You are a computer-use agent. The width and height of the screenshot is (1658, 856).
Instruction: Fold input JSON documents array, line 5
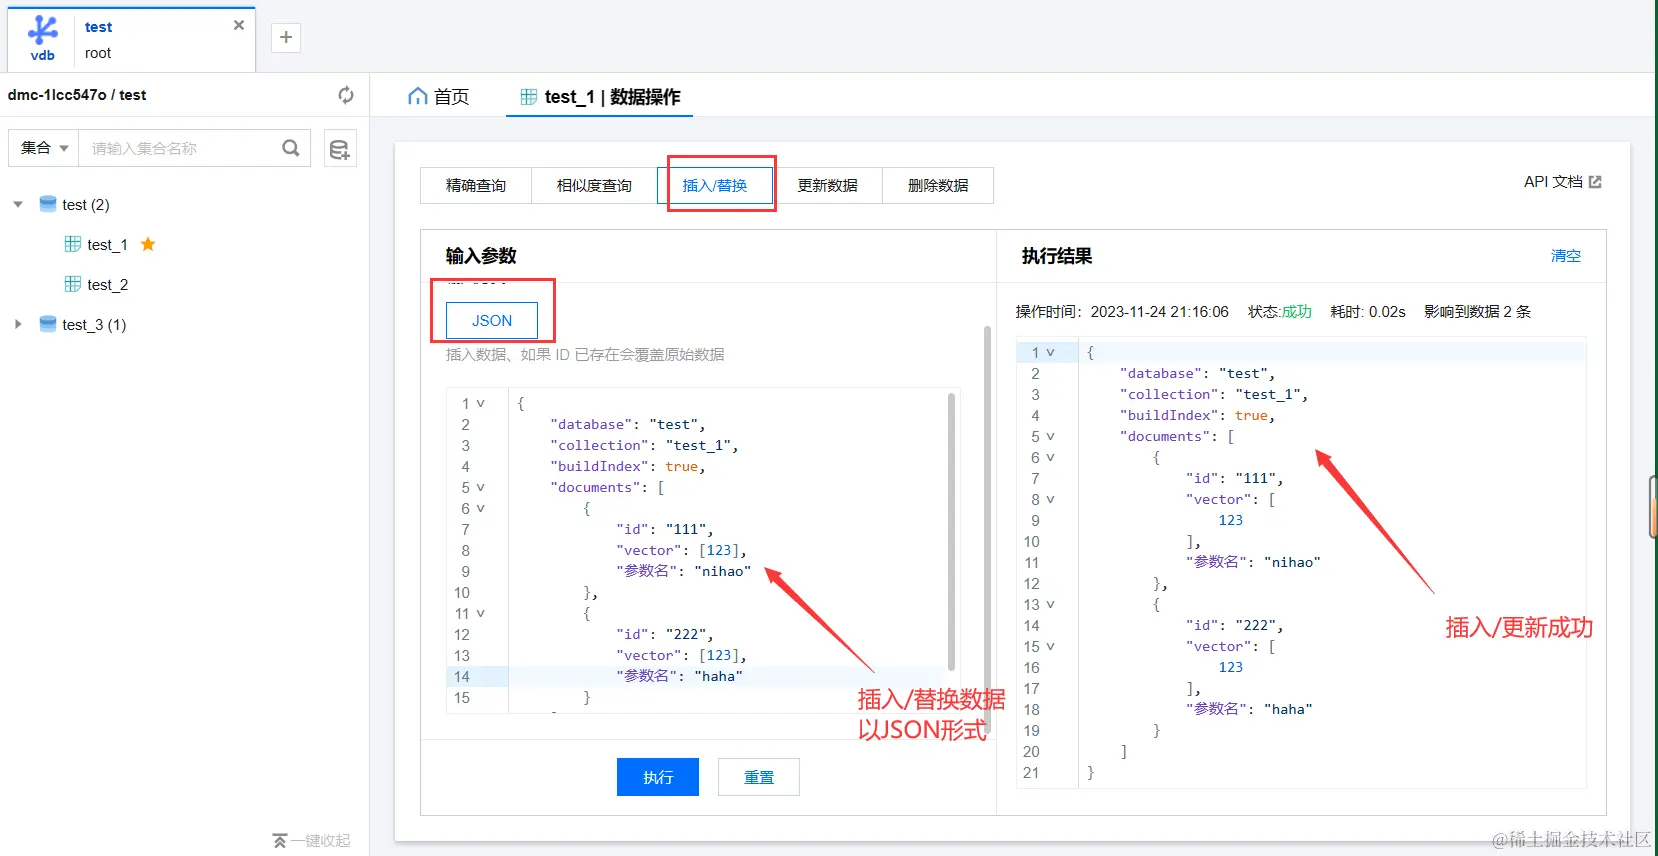[x=481, y=488]
